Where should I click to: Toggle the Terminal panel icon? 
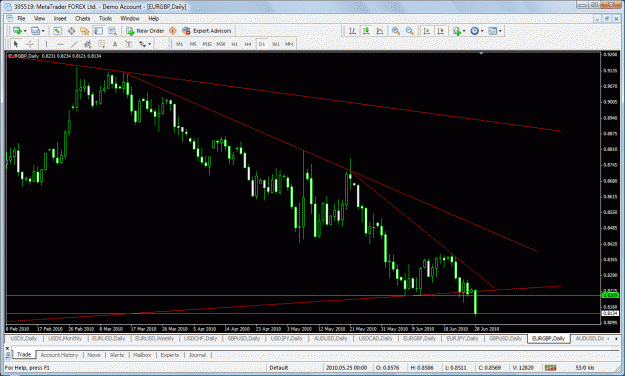[98, 31]
